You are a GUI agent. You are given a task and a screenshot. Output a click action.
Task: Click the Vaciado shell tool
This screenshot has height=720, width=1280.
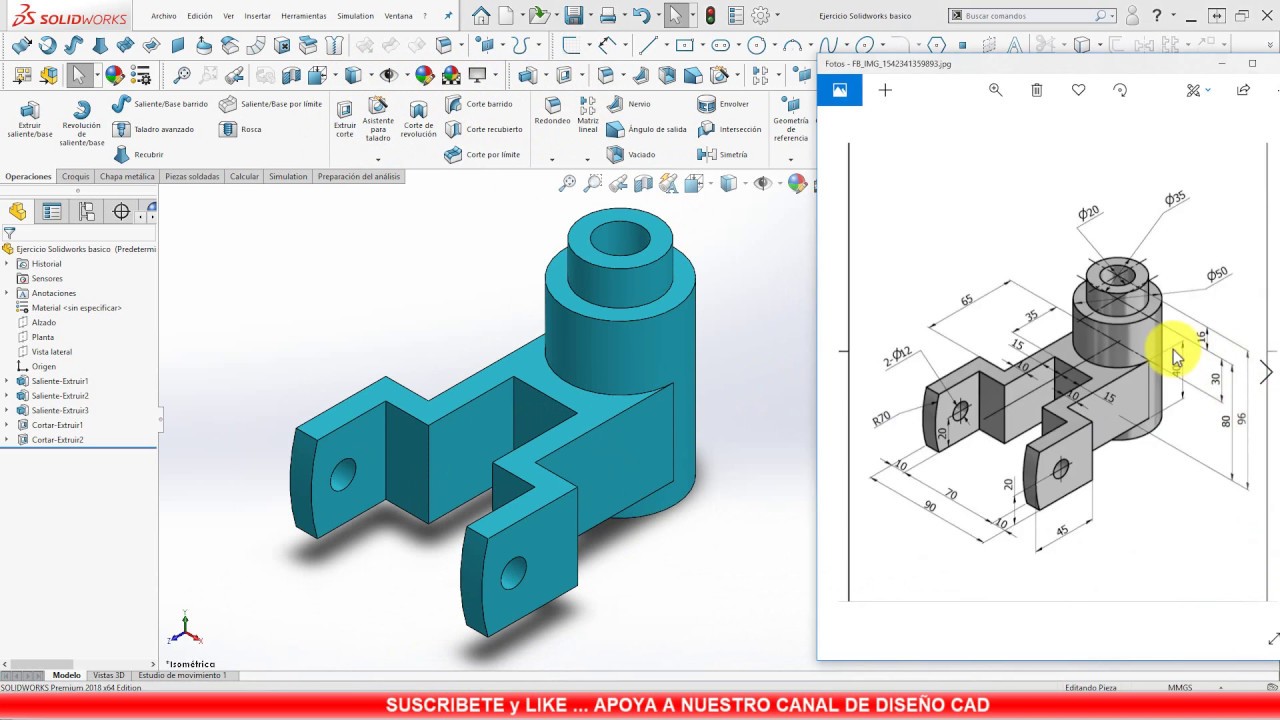click(631, 155)
